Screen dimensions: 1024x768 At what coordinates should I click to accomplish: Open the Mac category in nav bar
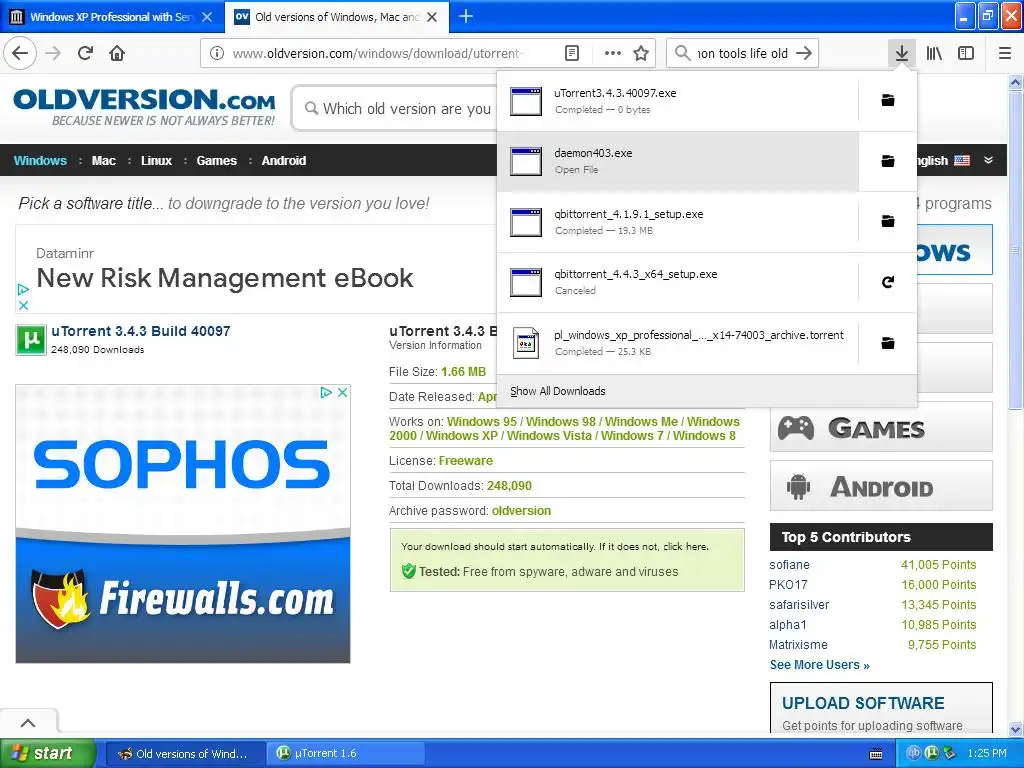coord(103,161)
